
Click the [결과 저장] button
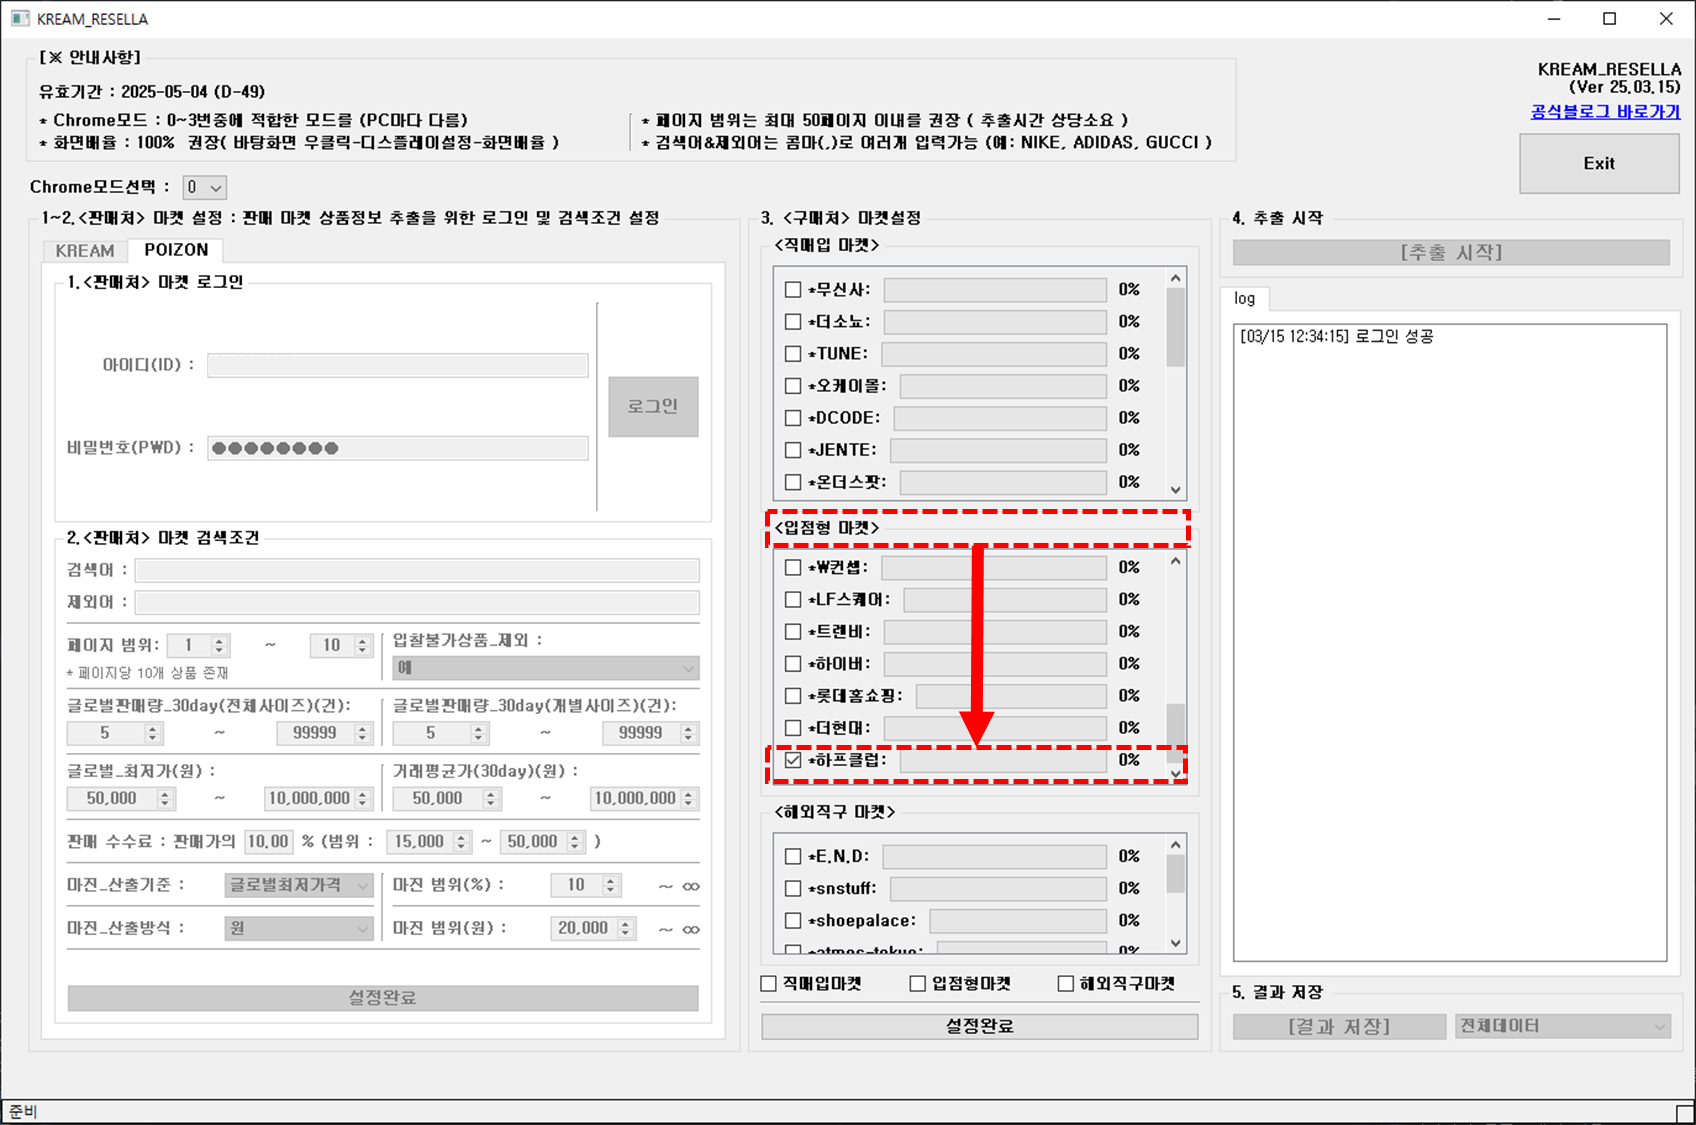click(x=1339, y=1027)
